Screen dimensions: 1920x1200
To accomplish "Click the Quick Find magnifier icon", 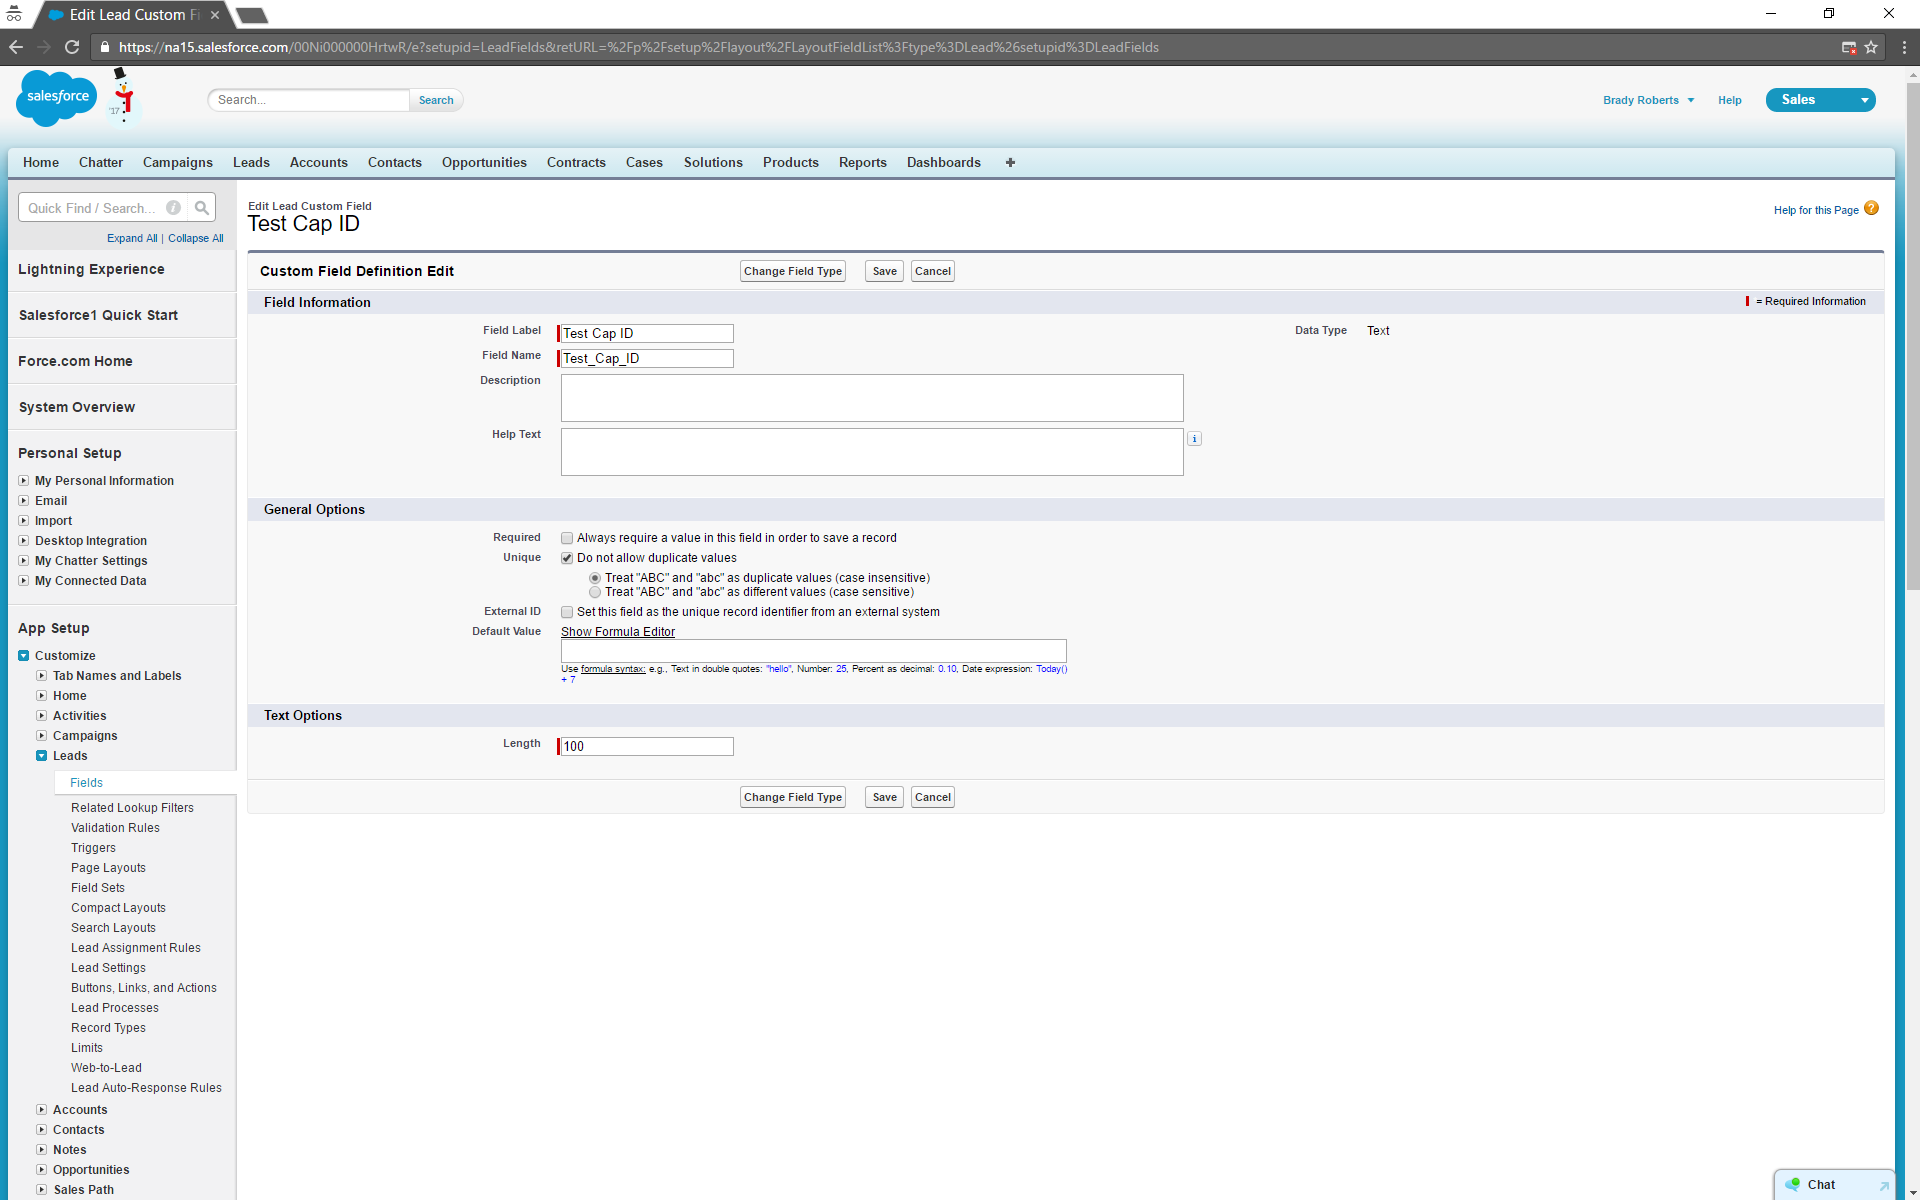I will (x=202, y=208).
